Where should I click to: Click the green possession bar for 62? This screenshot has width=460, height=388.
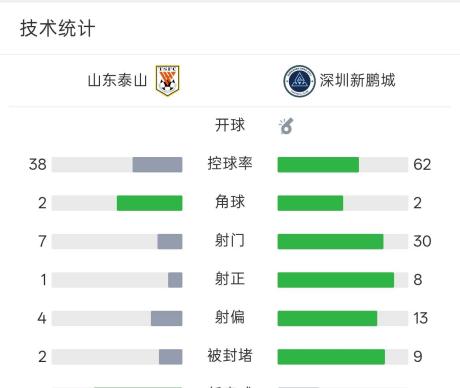click(318, 165)
